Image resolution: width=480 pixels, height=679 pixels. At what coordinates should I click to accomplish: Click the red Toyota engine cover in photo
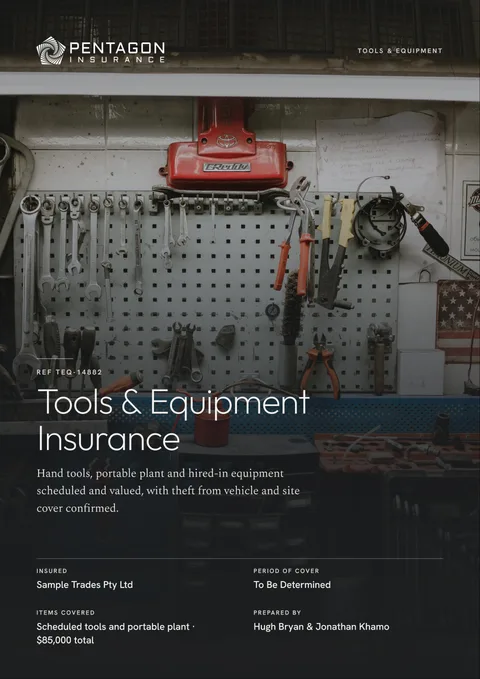point(226,148)
